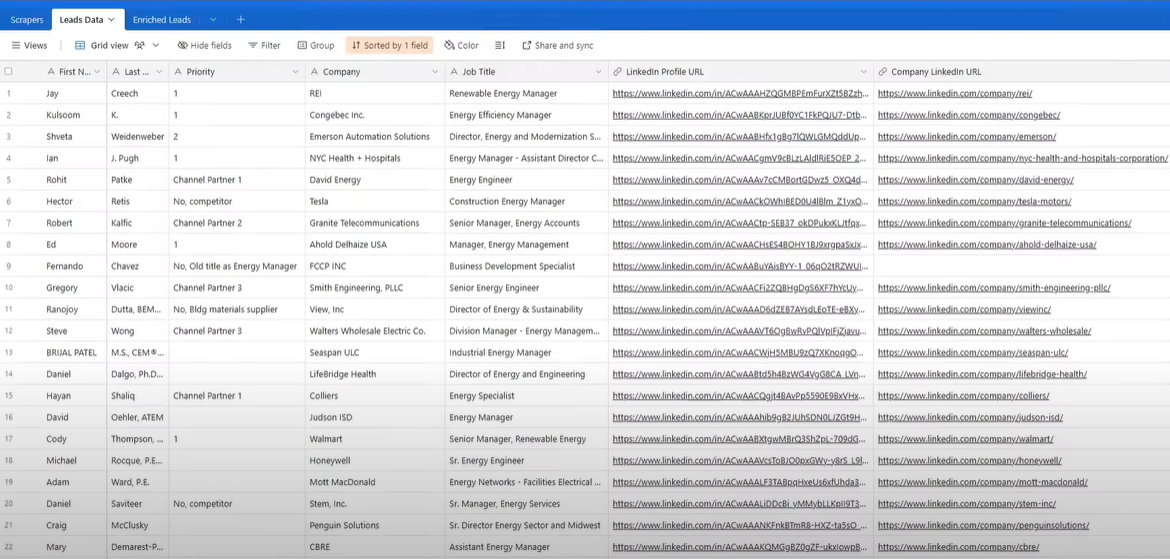This screenshot has width=1170, height=559.
Task: Open the Last Name column dropdown arrow
Action: 160,72
